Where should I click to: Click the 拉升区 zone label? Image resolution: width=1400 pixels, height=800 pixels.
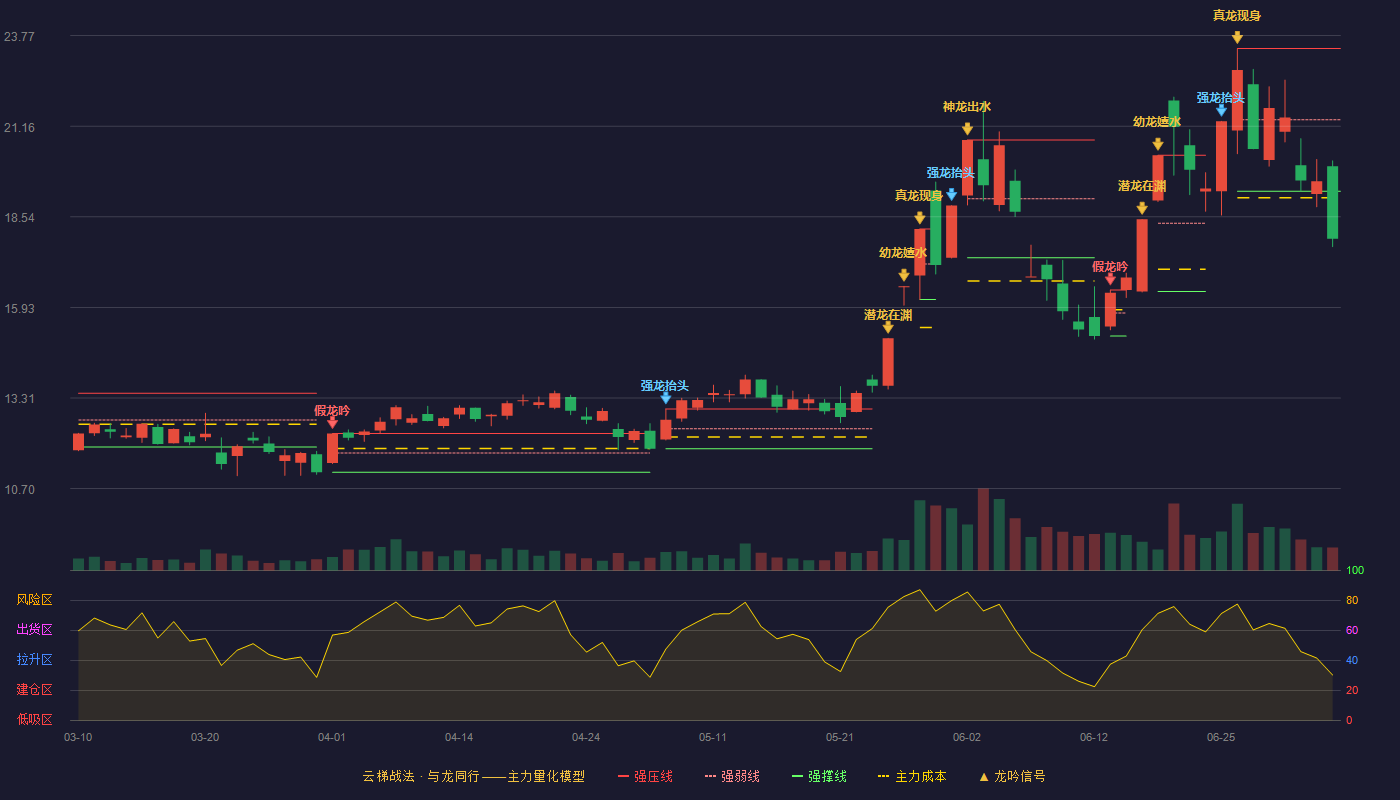coord(34,660)
